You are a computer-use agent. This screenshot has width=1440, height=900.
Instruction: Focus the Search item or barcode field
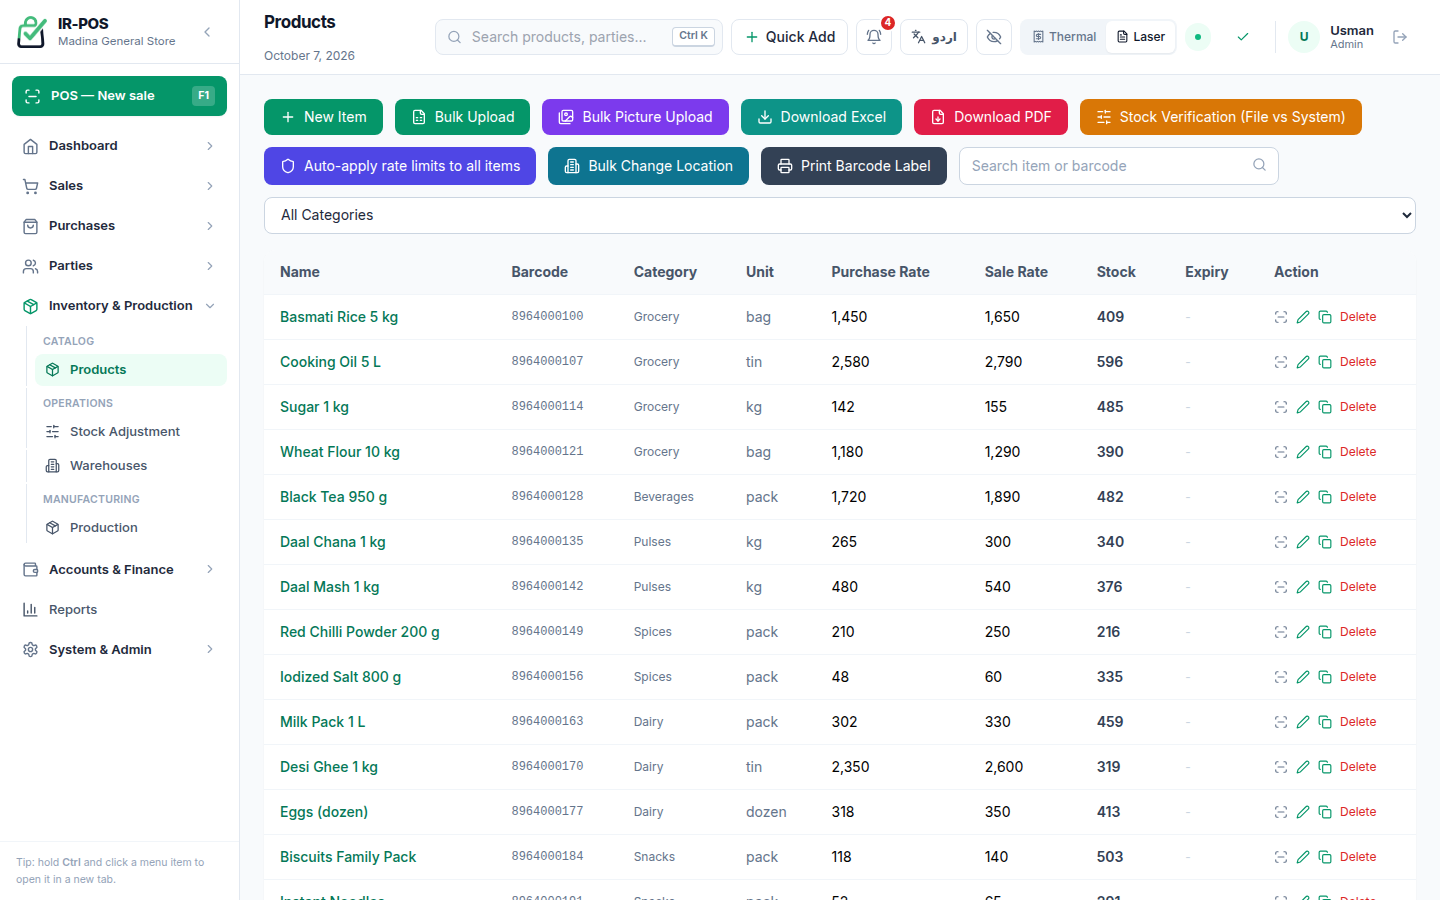(x=1119, y=166)
